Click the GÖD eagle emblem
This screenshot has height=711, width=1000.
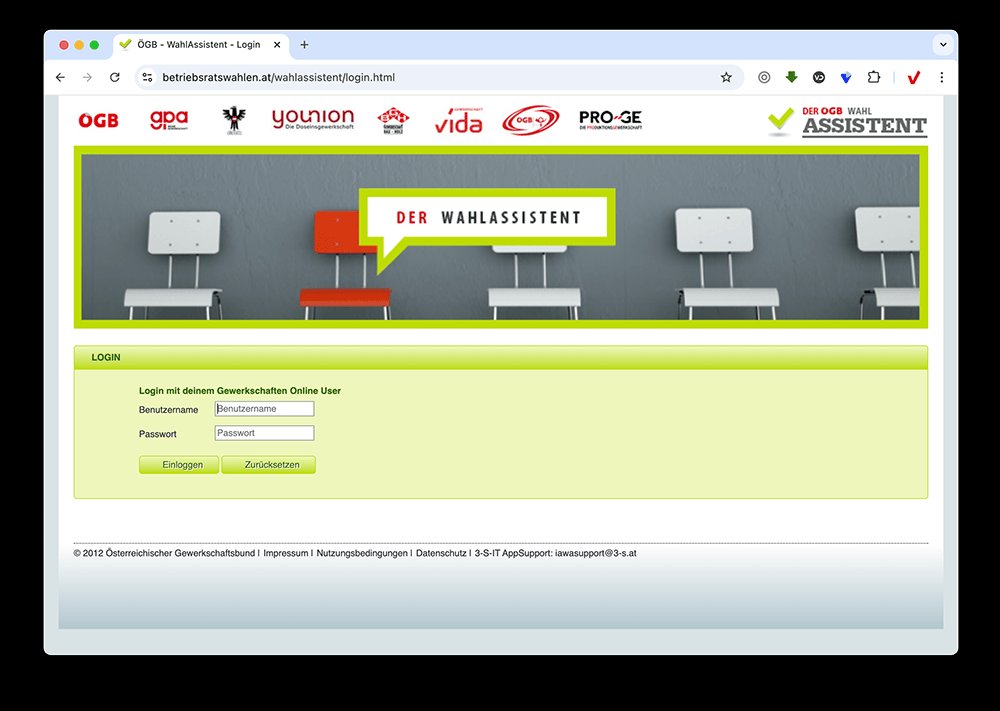pos(232,119)
